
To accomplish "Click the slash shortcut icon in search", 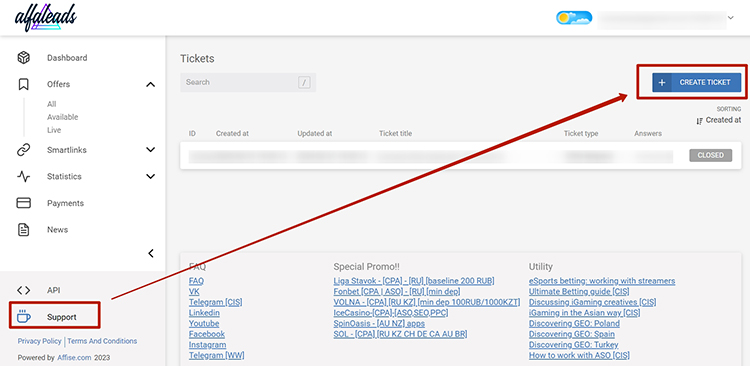I will (x=304, y=82).
